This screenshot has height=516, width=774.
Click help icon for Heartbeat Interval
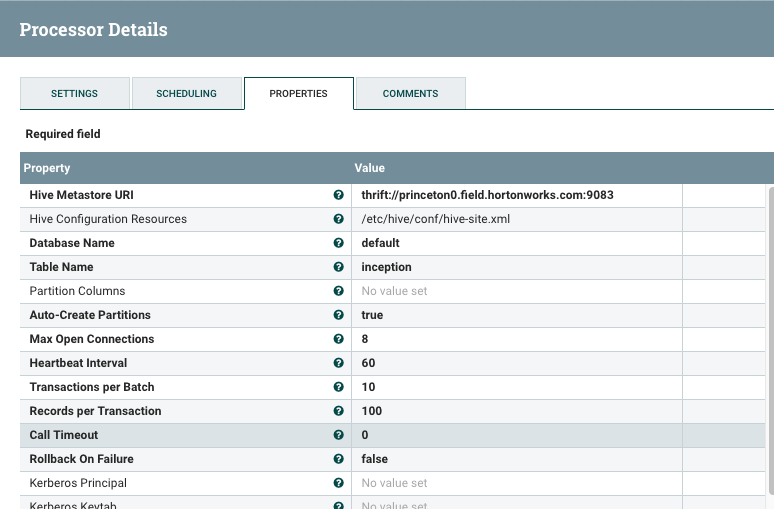[x=338, y=363]
